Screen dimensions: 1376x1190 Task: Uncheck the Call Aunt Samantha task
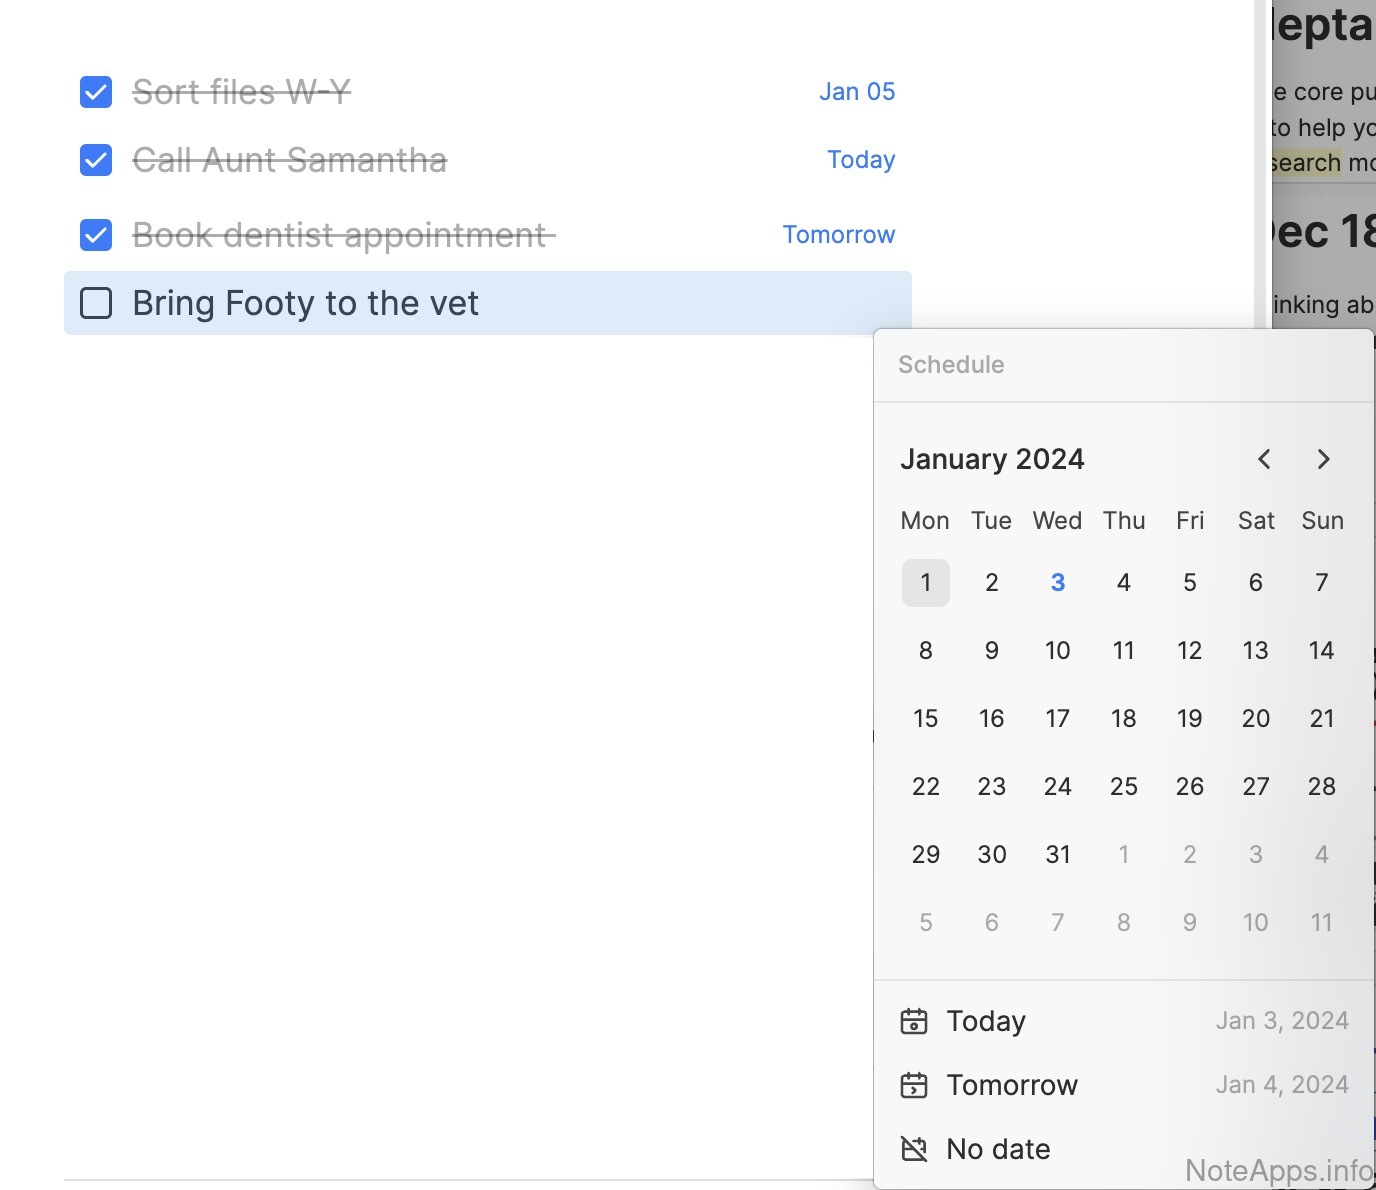(x=96, y=160)
